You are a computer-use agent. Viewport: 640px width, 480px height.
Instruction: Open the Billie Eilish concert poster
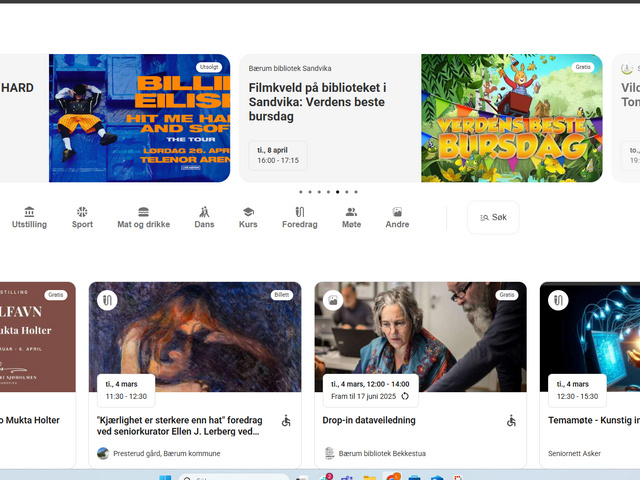tap(139, 118)
